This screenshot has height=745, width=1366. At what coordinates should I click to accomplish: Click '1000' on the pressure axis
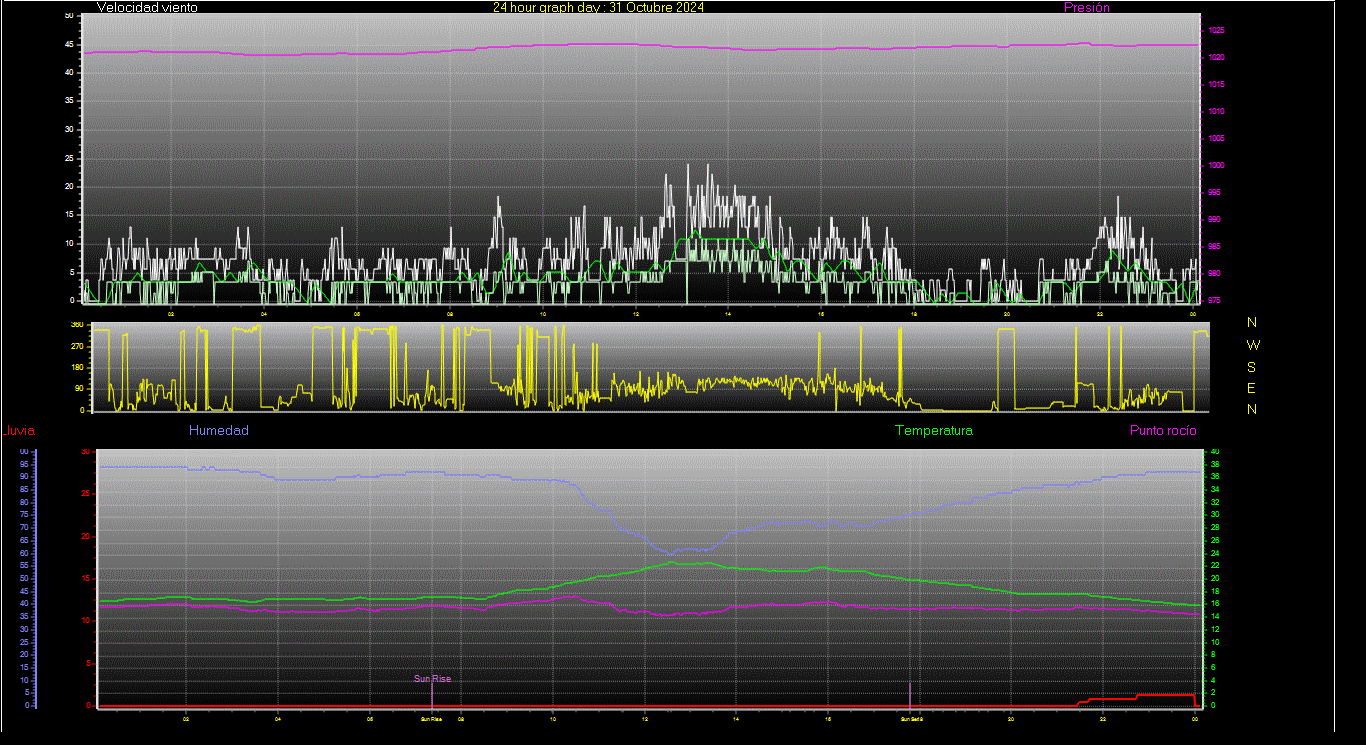(1215, 166)
